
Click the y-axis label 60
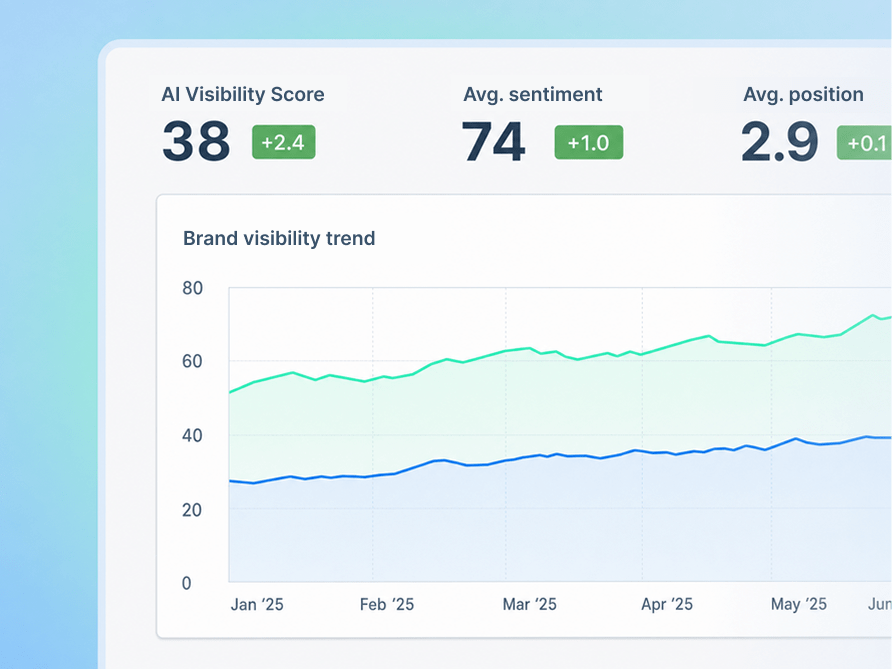[x=192, y=362]
